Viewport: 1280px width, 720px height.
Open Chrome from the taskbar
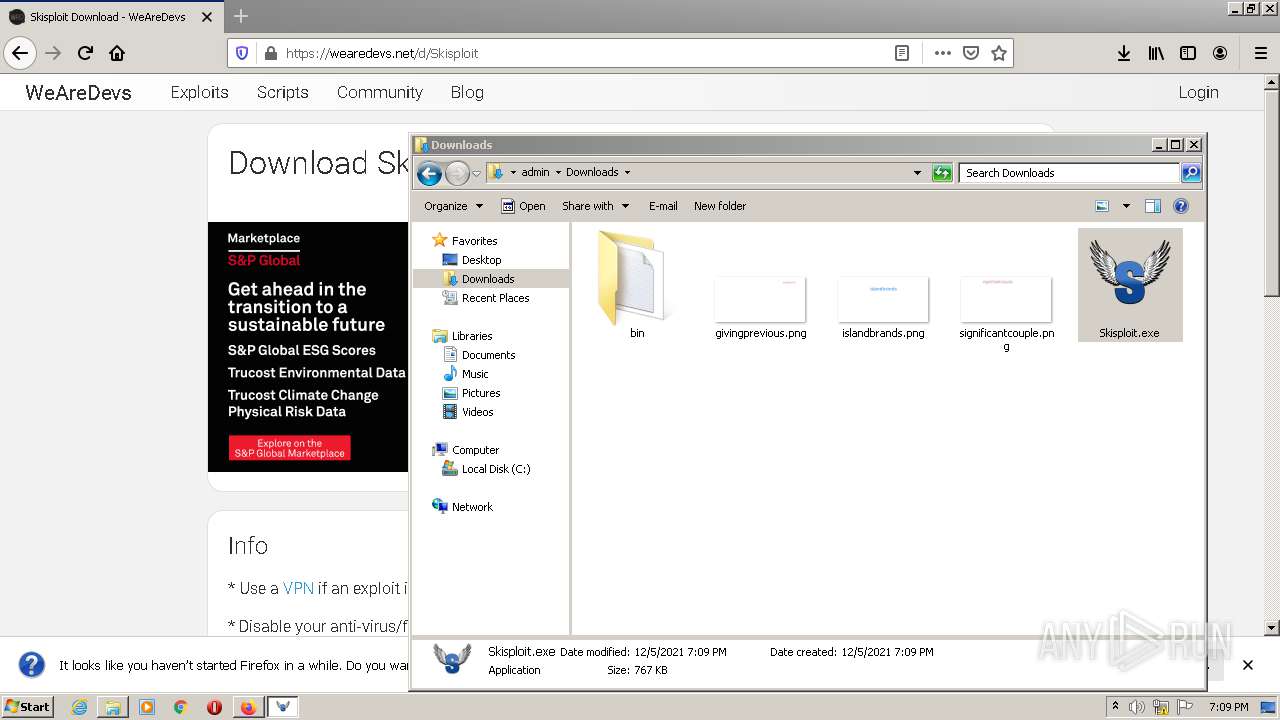click(181, 707)
